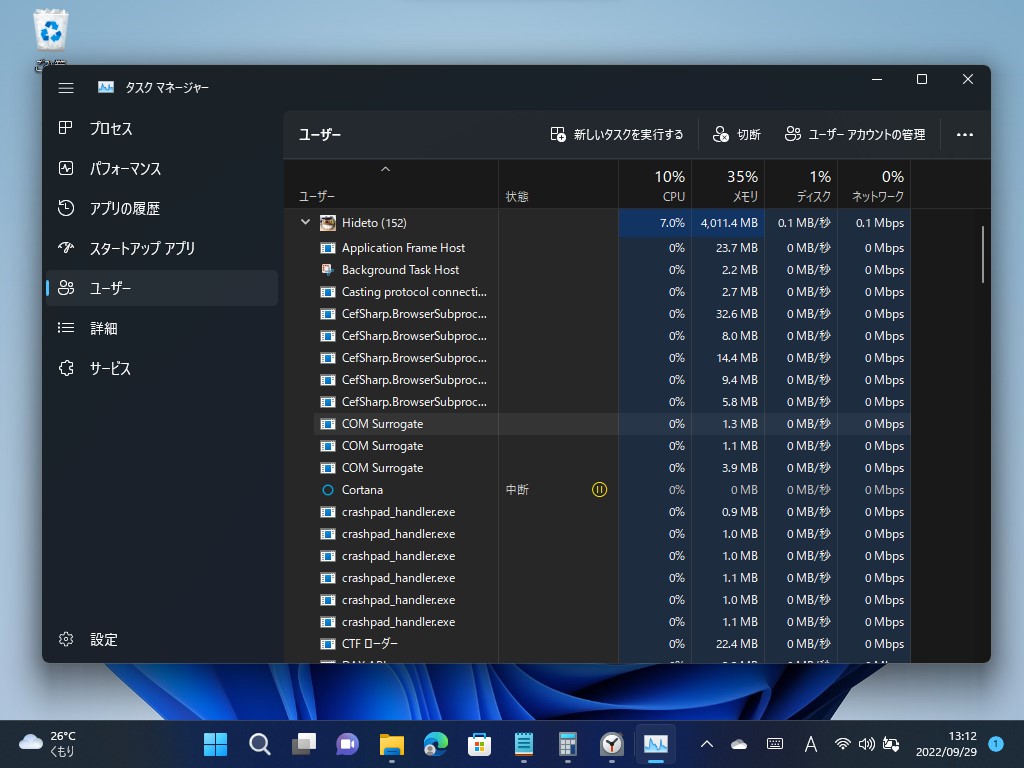This screenshot has width=1024, height=768.
Task: Open the Clock app from taskbar
Action: click(x=612, y=744)
